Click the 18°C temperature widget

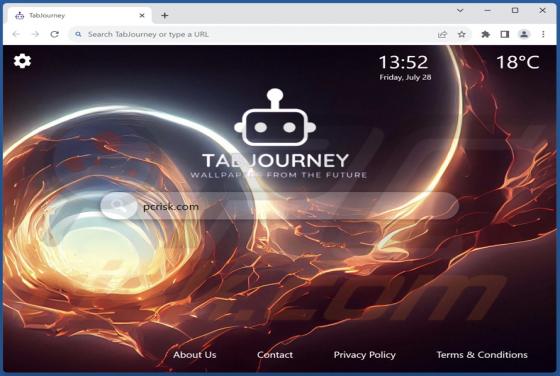(518, 62)
